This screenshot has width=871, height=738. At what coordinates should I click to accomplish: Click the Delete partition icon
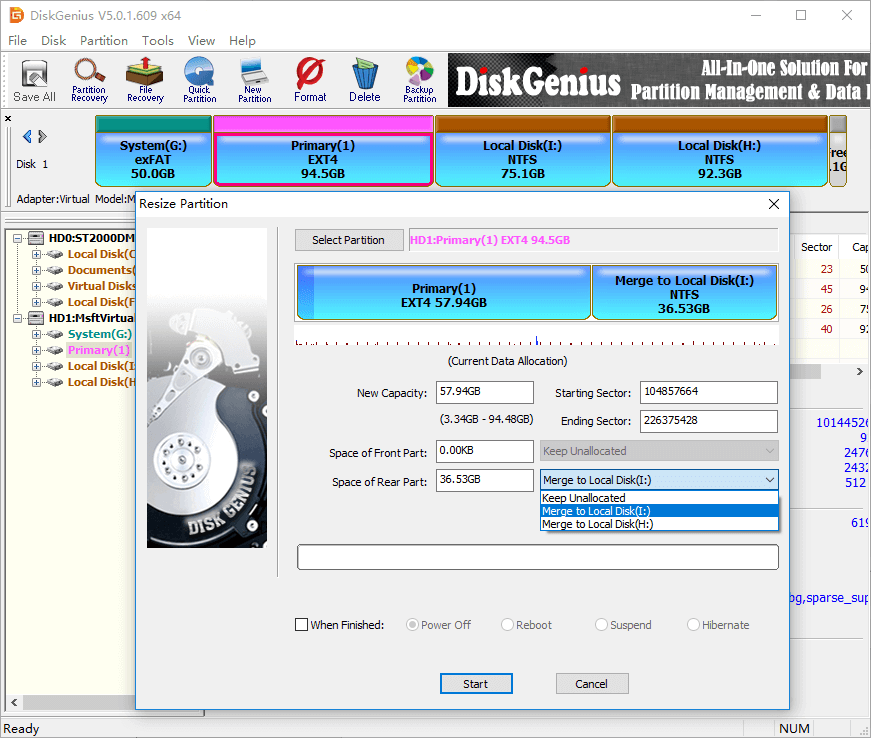365,80
